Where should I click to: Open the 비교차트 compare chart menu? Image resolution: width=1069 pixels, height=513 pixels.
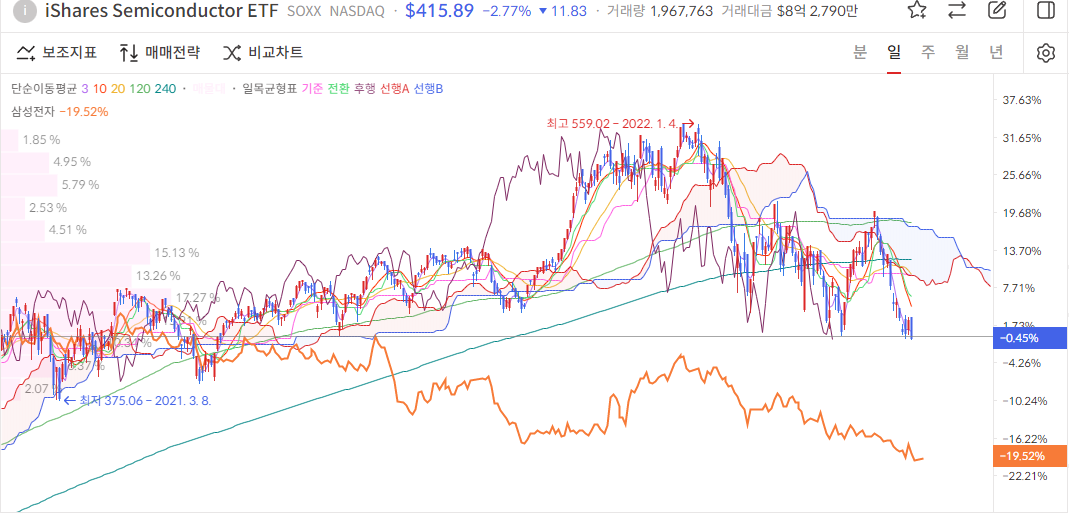click(262, 53)
